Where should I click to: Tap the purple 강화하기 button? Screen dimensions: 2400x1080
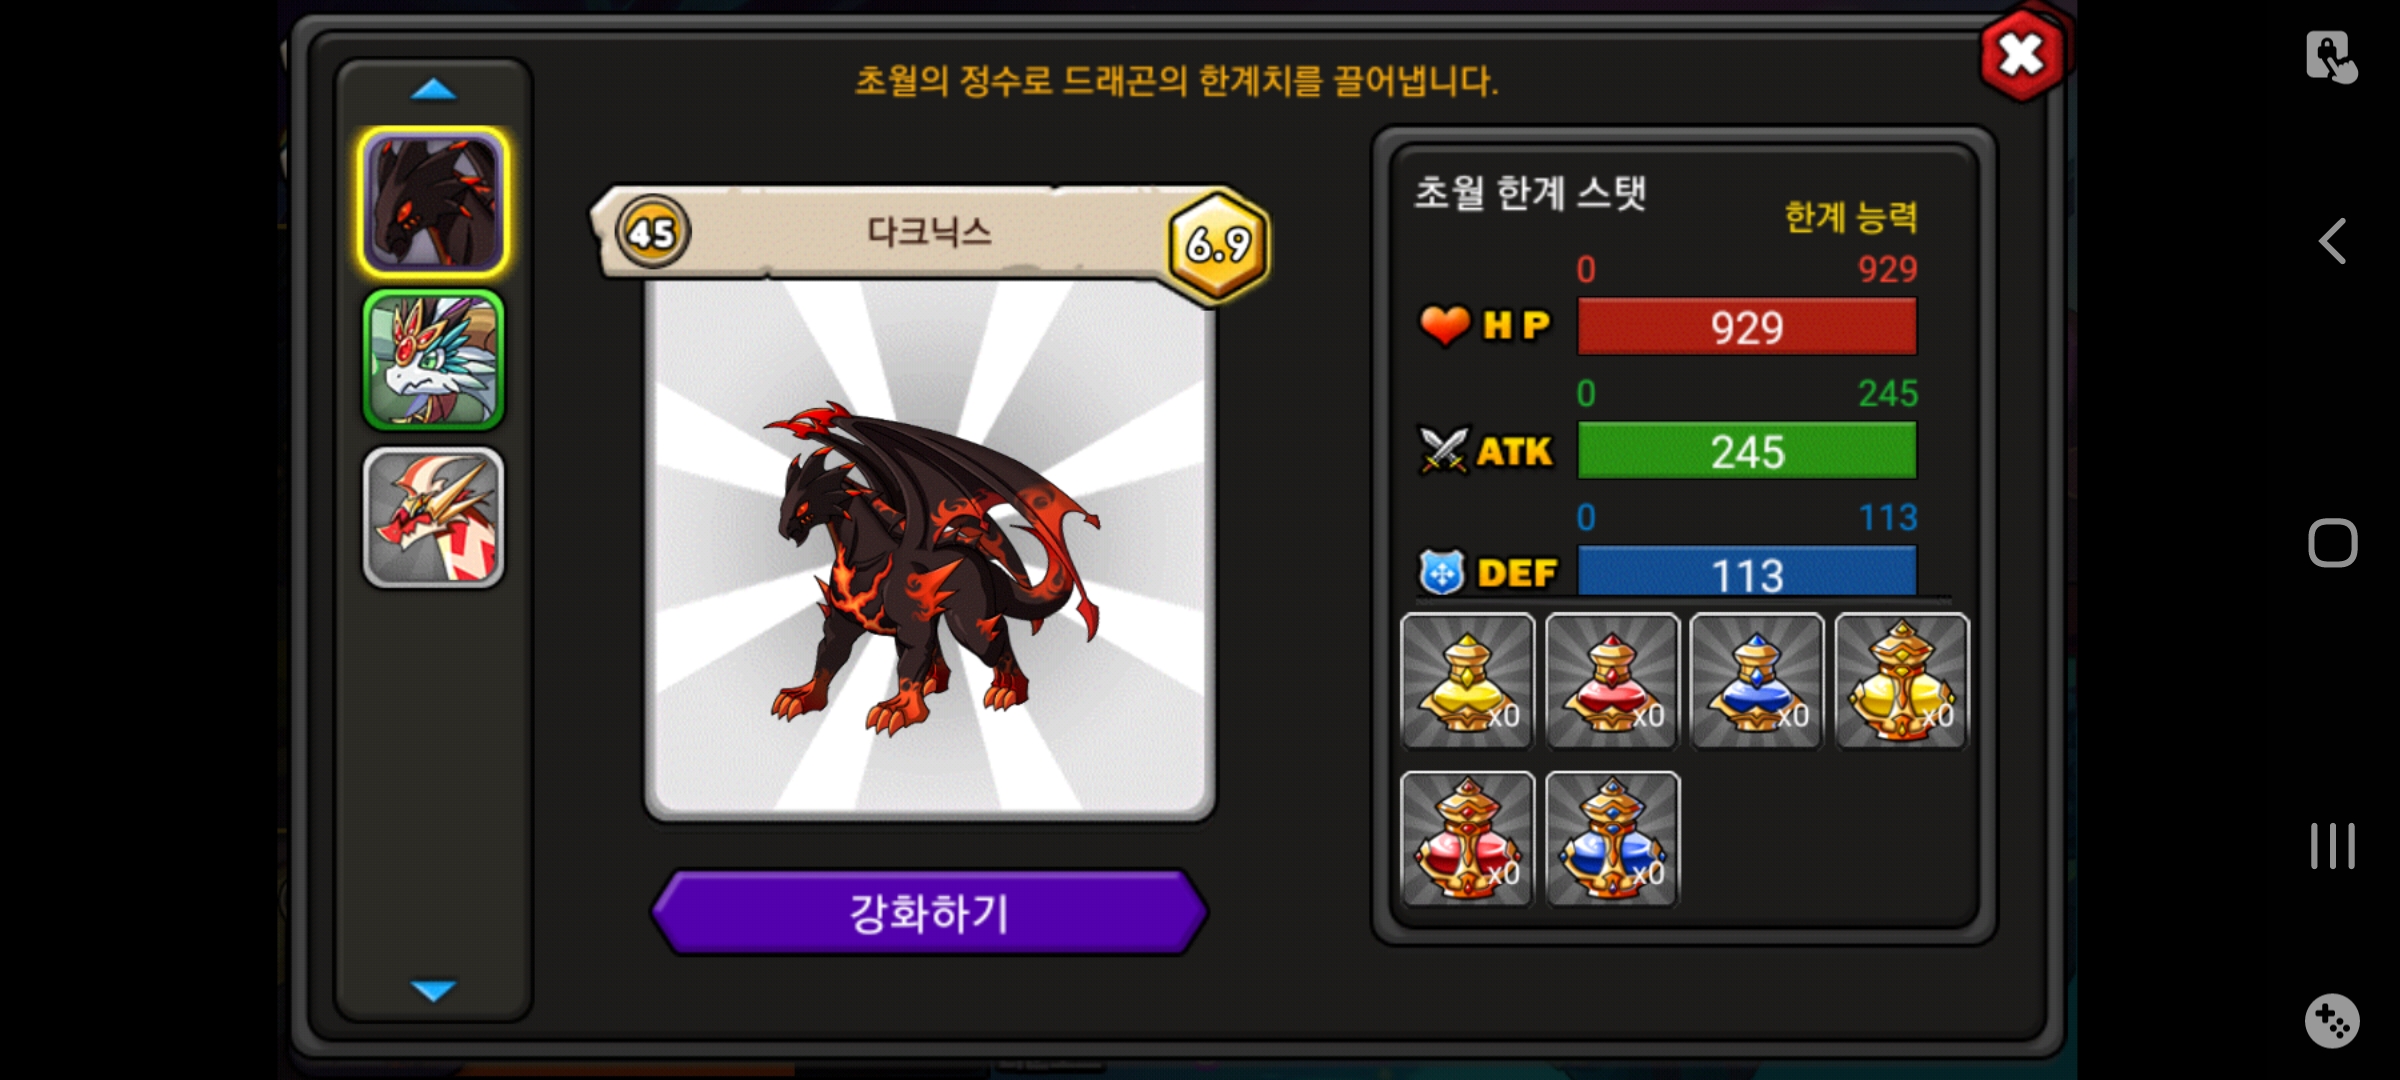[x=930, y=913]
